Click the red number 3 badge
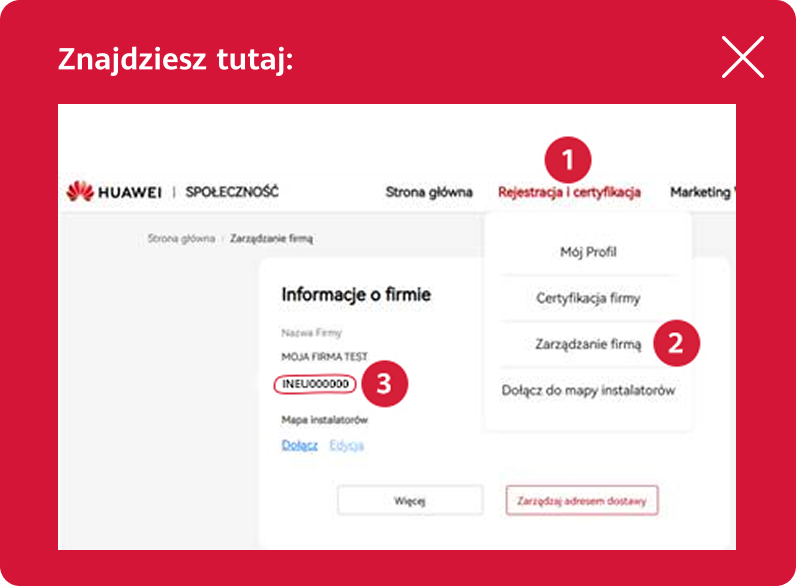This screenshot has height=586, width=796. [x=384, y=384]
